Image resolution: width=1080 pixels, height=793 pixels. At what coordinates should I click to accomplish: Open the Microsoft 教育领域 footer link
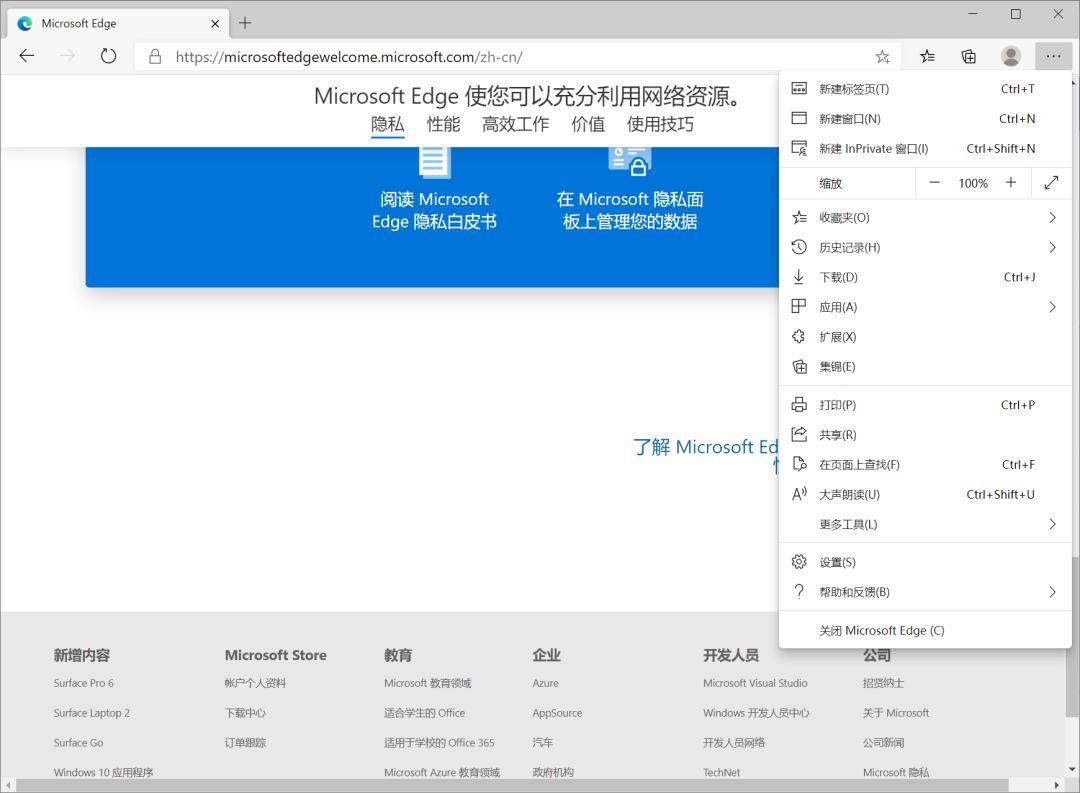[x=428, y=683]
